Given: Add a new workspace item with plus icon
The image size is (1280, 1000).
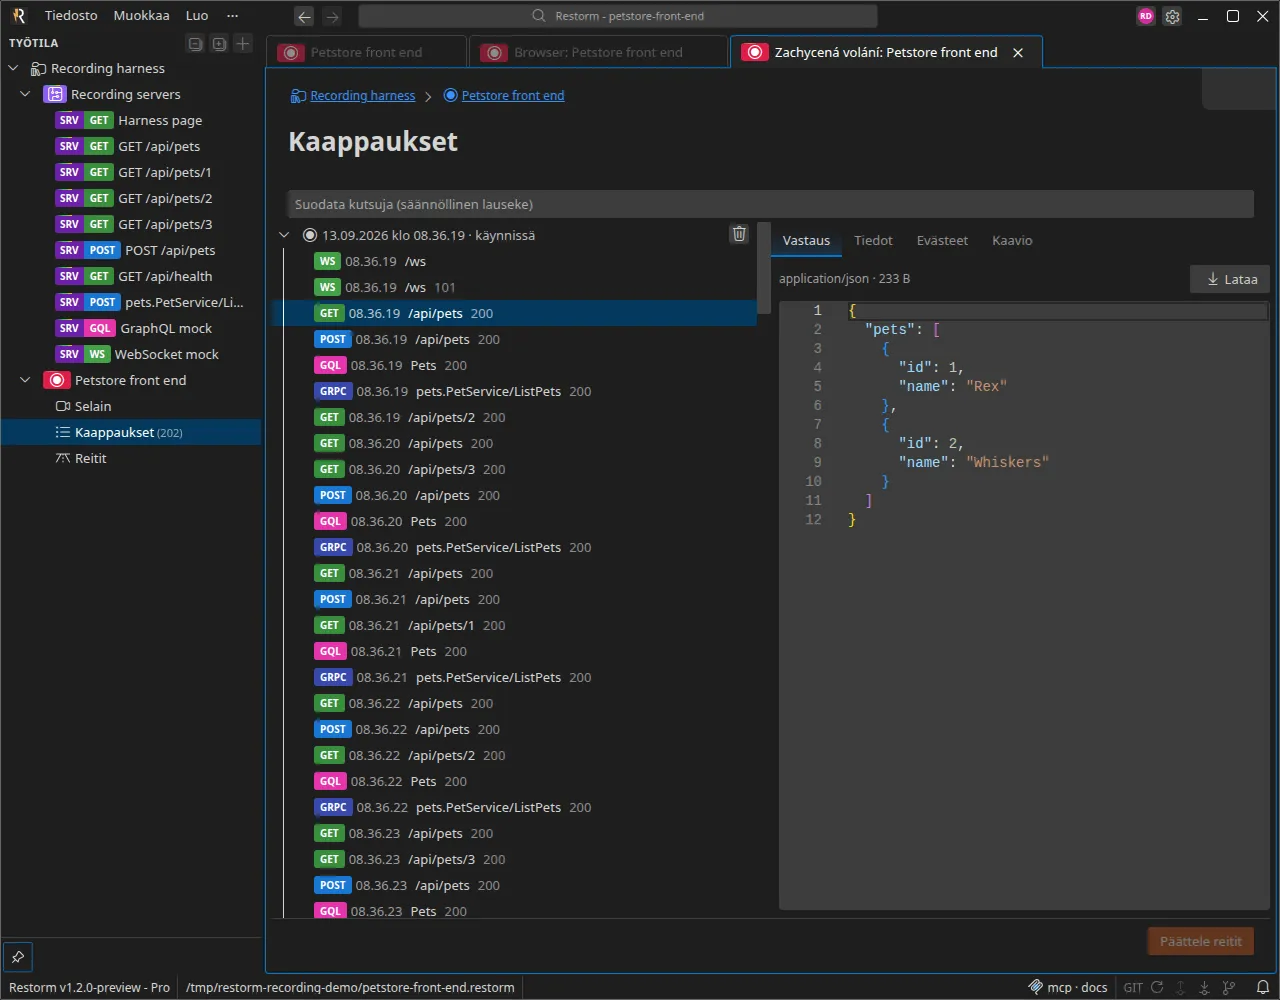Looking at the screenshot, I should [242, 43].
